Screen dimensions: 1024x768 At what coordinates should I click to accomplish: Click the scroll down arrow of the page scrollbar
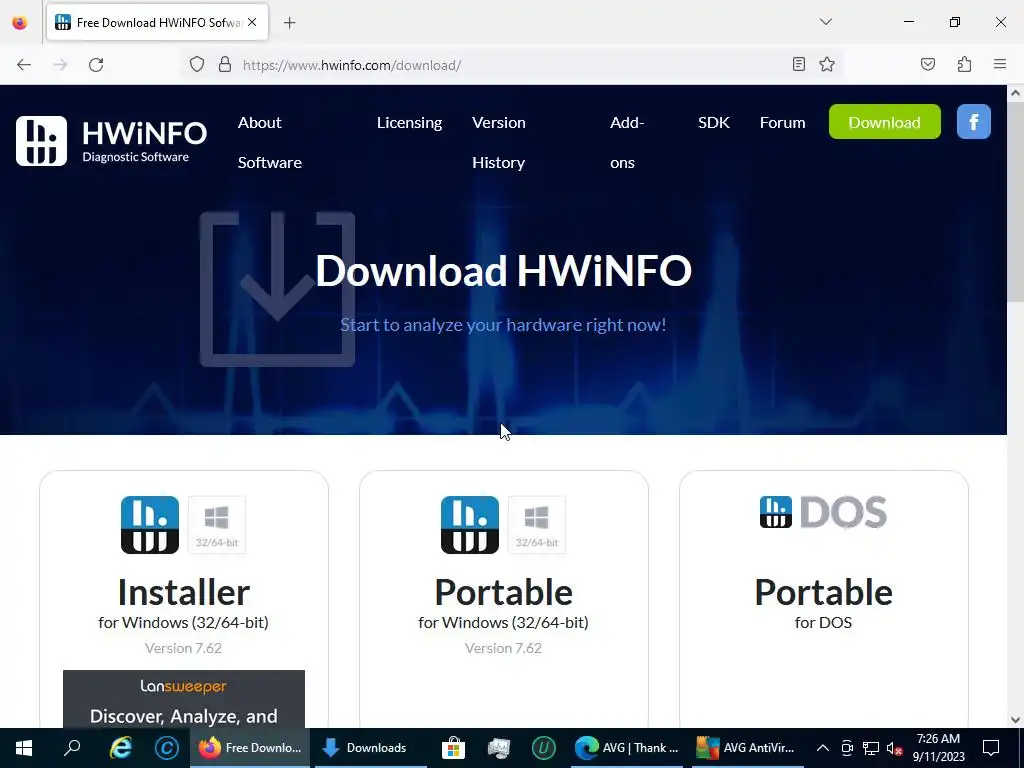[x=1016, y=720]
